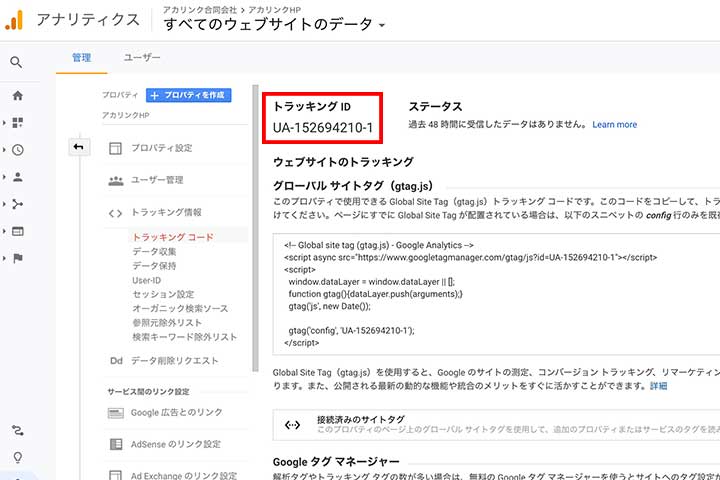The width and height of the screenshot is (720, 480).
Task: Select 検索キーワード除外リスト menu item
Action: coord(185,337)
